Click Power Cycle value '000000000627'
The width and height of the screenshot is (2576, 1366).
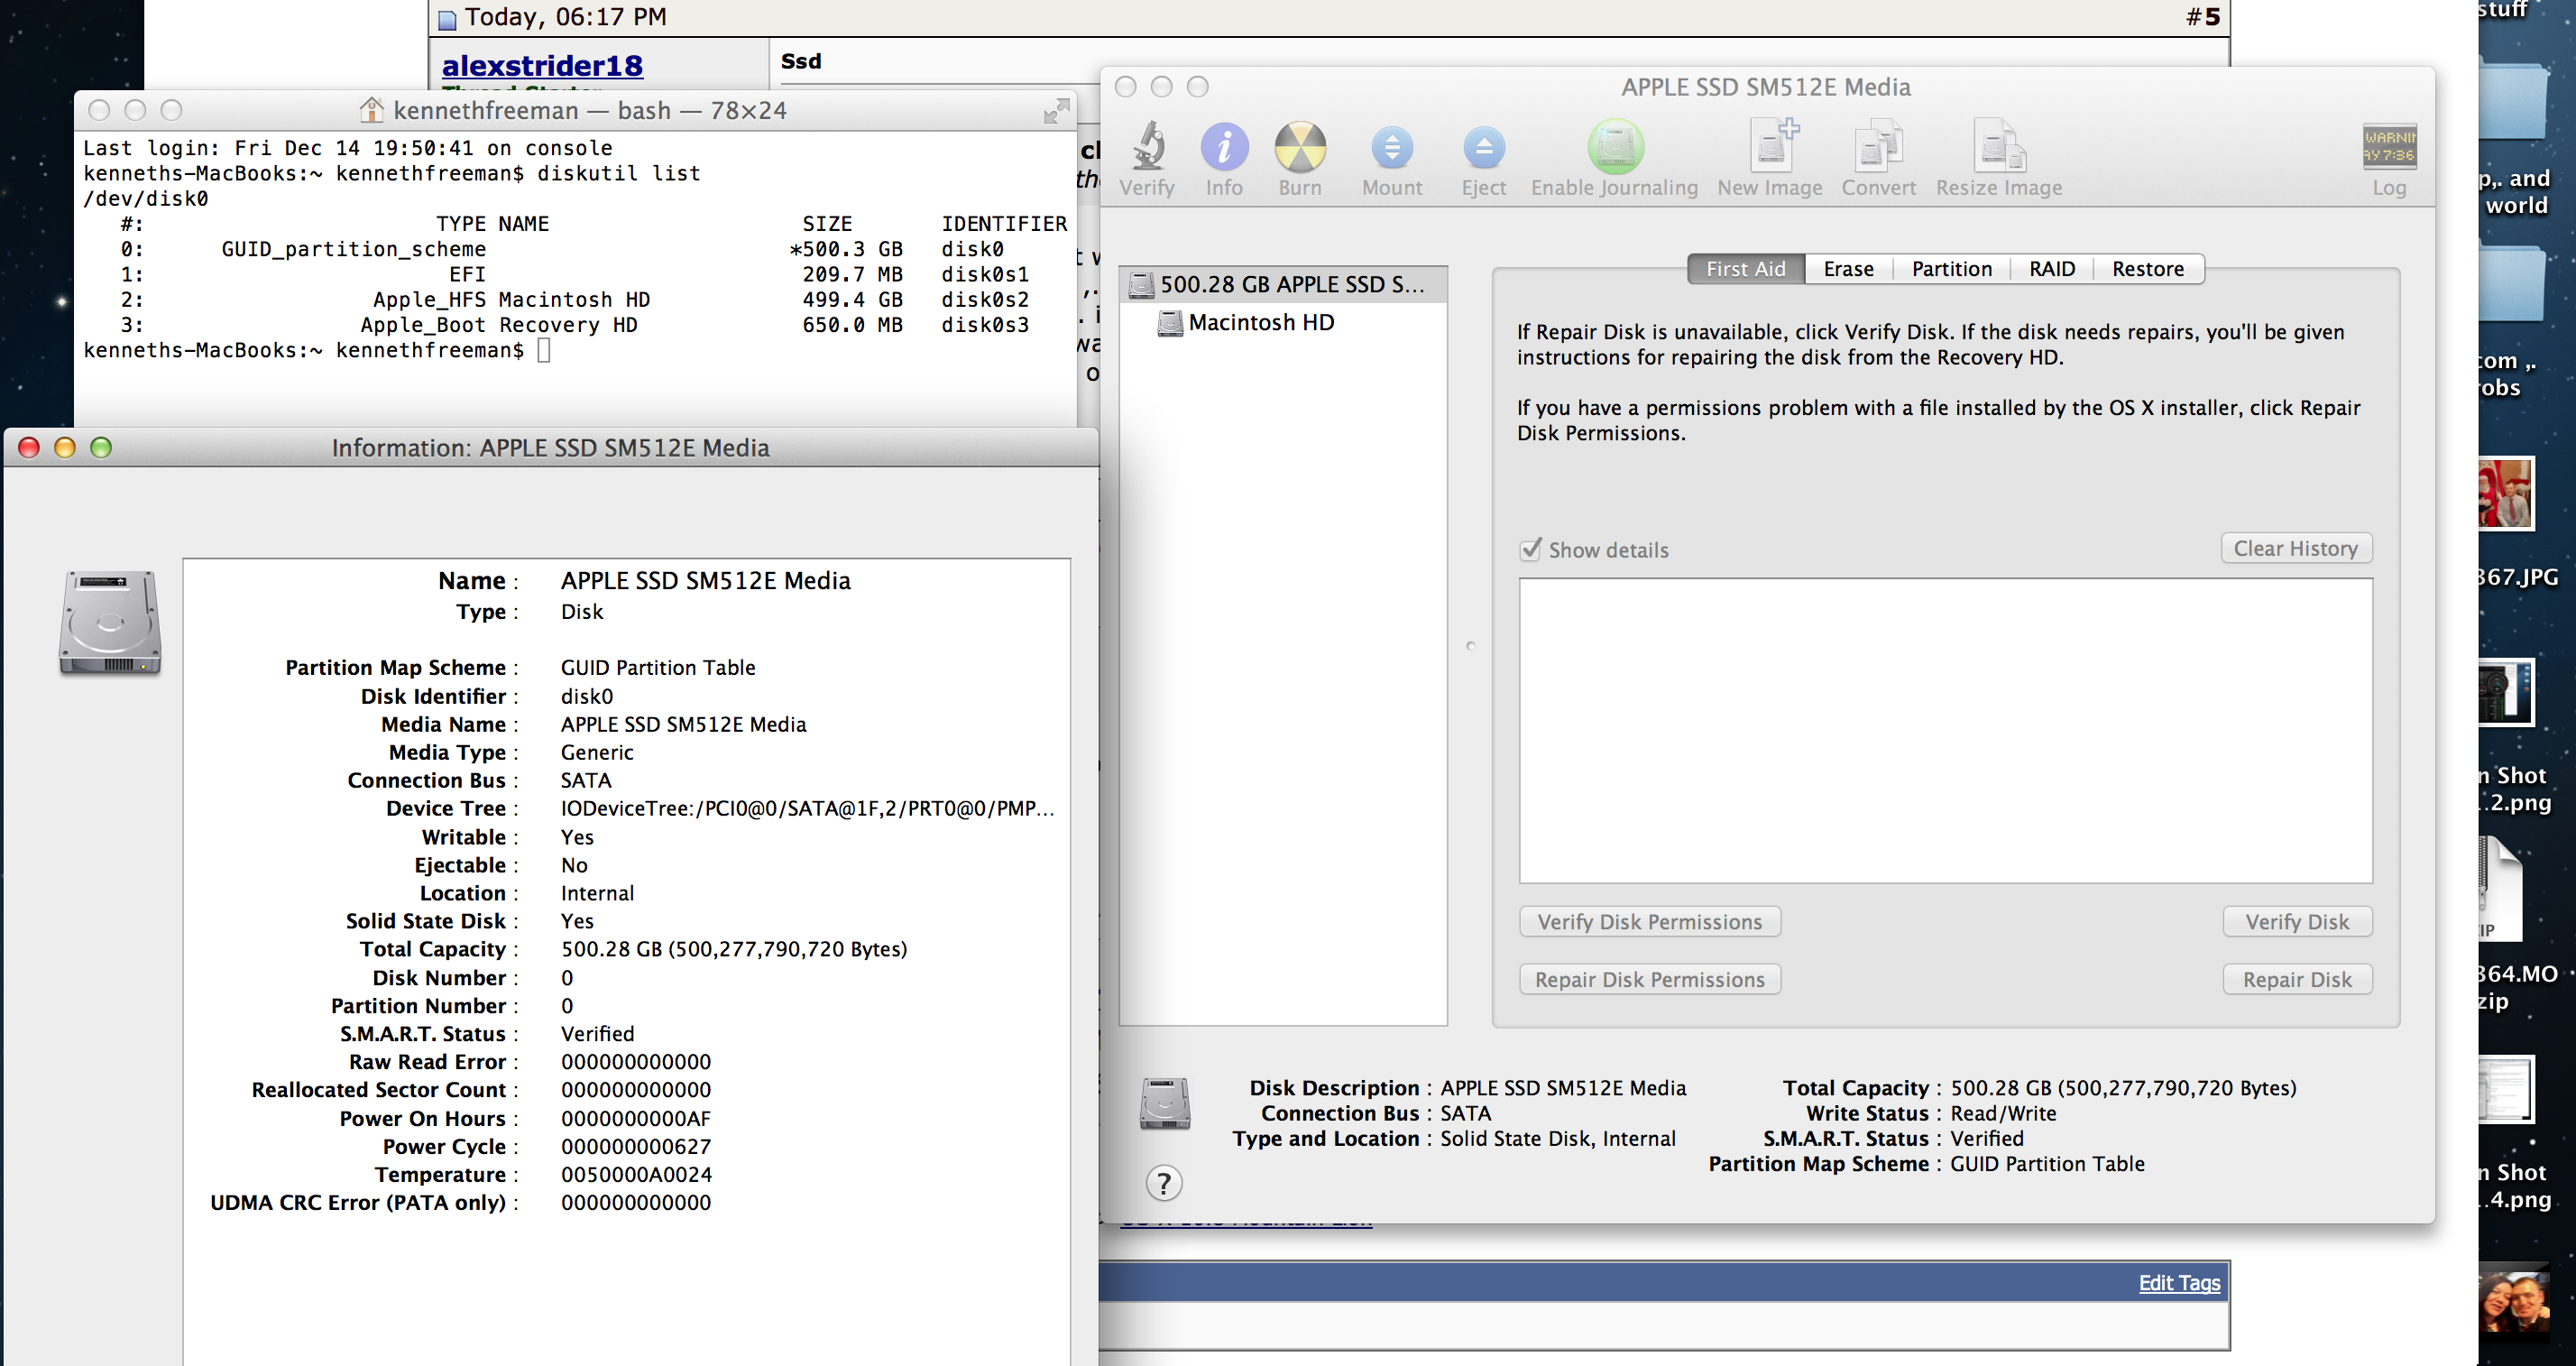(x=635, y=1146)
